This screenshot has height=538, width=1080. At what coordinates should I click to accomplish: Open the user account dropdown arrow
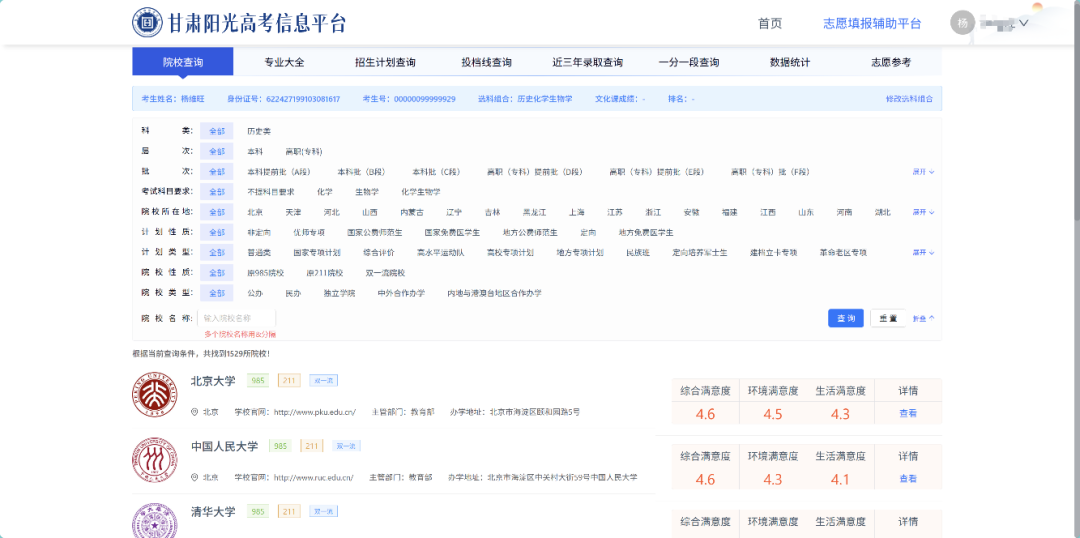[x=1023, y=23]
